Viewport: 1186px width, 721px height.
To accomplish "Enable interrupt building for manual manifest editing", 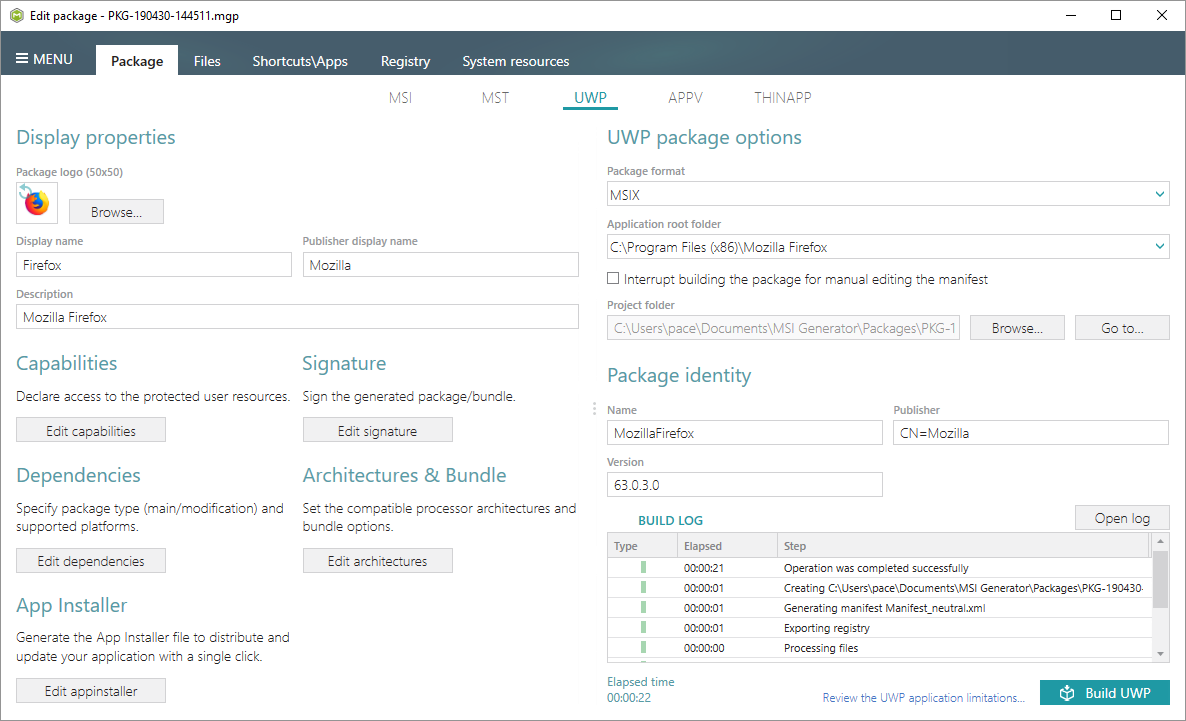I will 613,278.
